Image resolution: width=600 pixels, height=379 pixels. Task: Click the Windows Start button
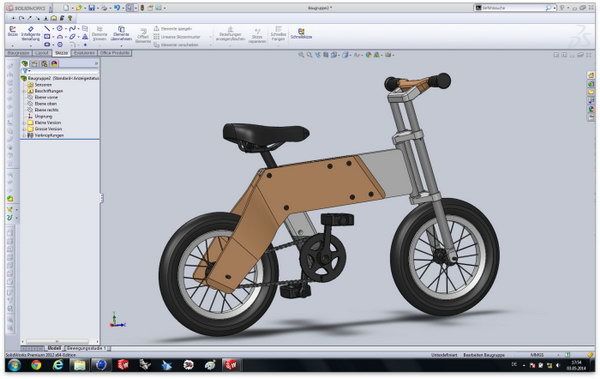(x=14, y=365)
